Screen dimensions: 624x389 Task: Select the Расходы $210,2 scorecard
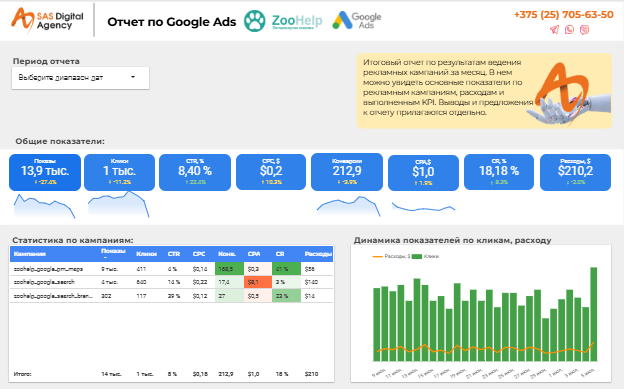(575, 172)
